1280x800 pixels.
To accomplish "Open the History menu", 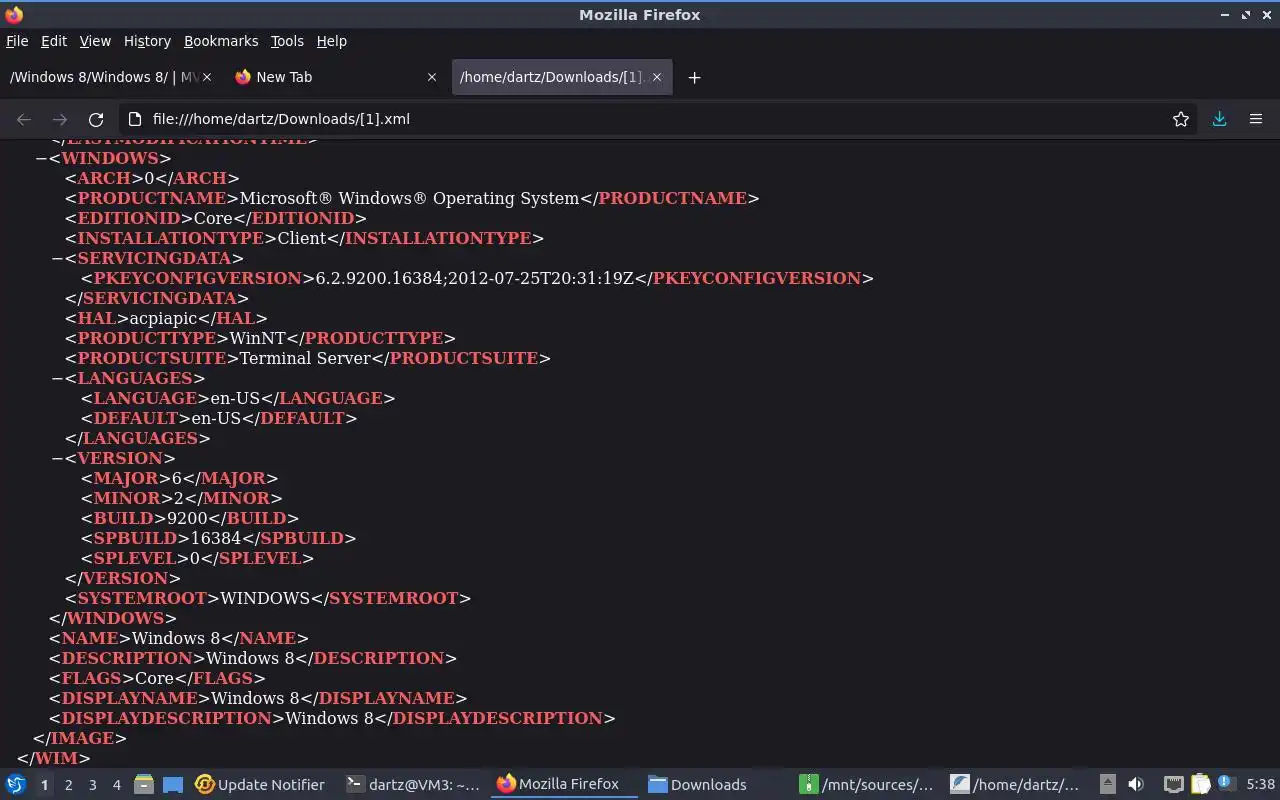I will coord(147,41).
